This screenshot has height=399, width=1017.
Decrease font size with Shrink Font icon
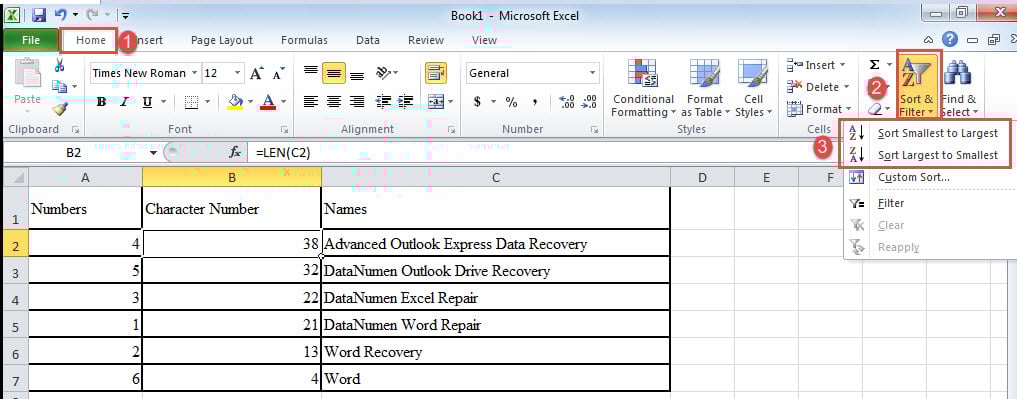click(x=278, y=73)
